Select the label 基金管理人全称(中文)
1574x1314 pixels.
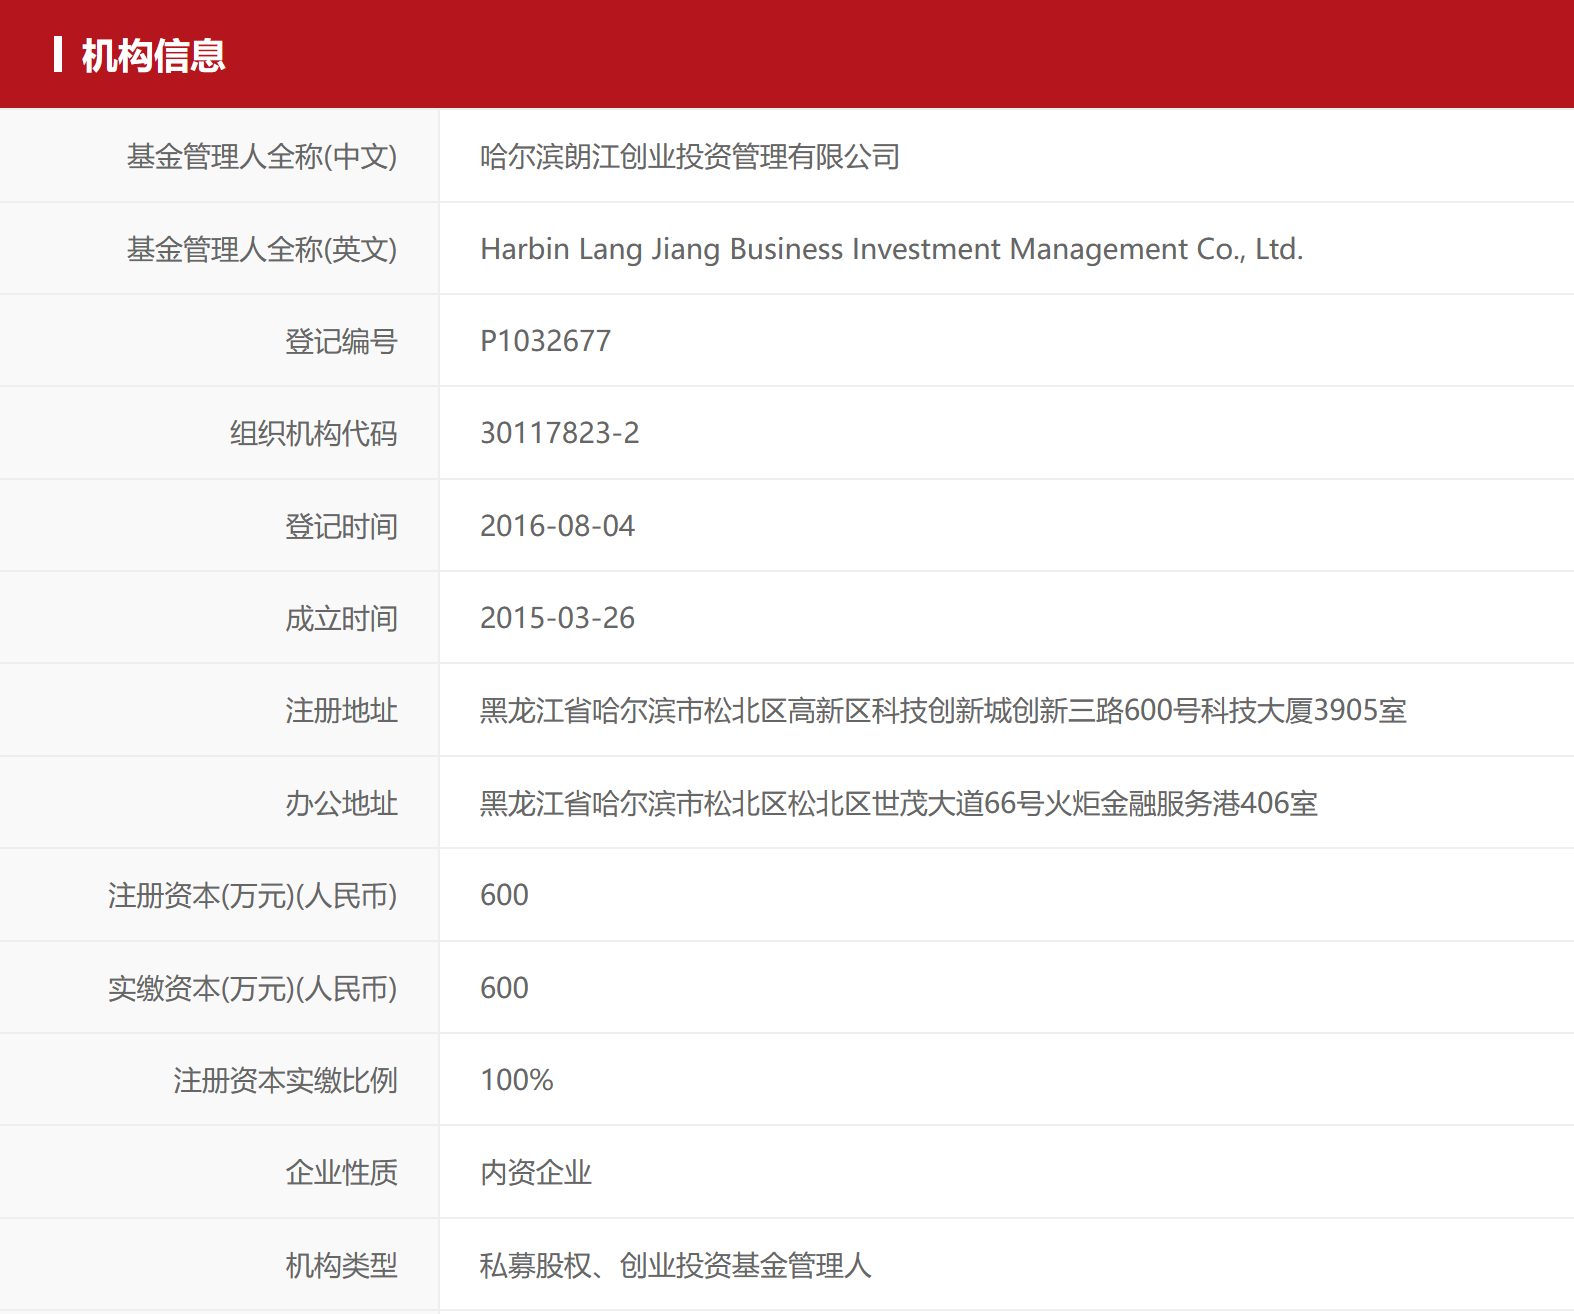click(262, 156)
